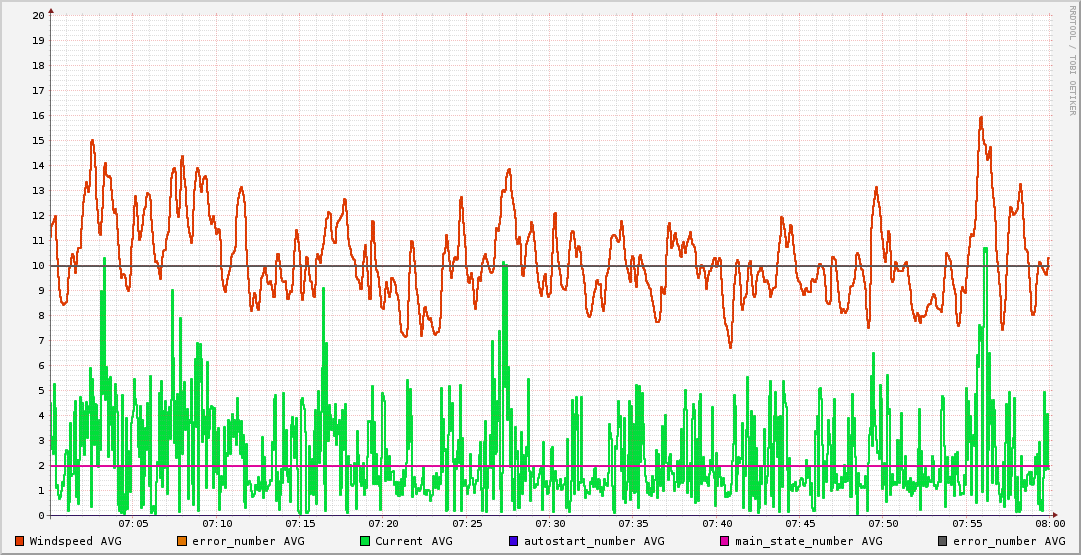Click the Y-axis value 8
Screen dimensions: 1081x555
coord(42,316)
